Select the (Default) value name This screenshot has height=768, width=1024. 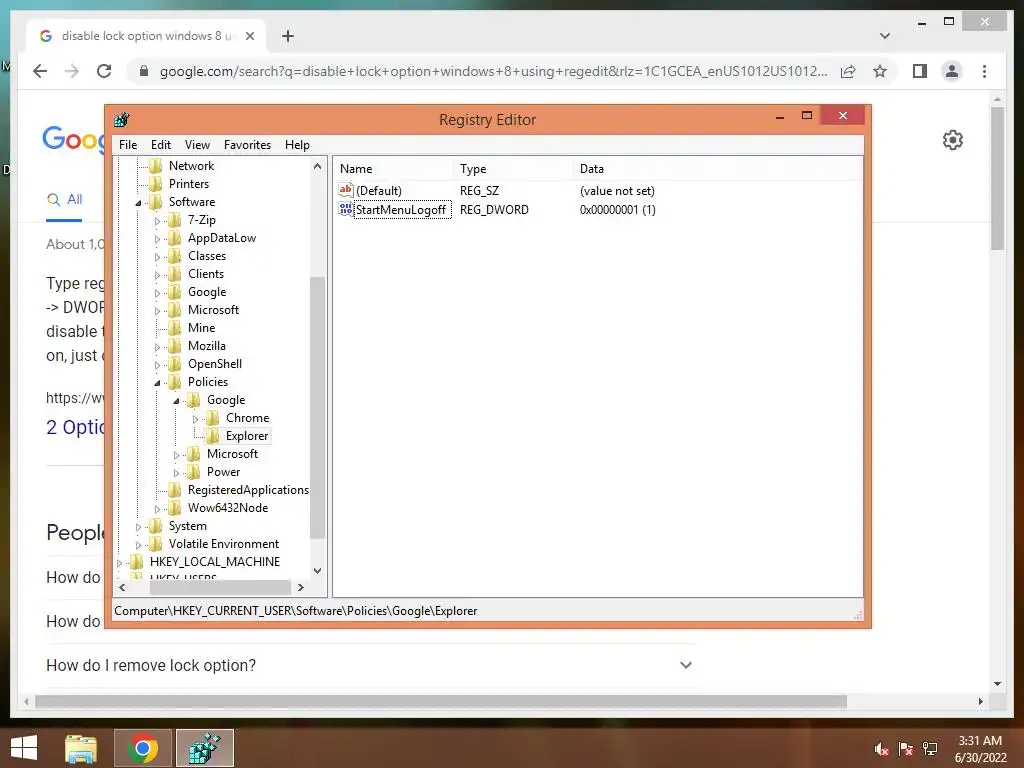[x=379, y=191]
